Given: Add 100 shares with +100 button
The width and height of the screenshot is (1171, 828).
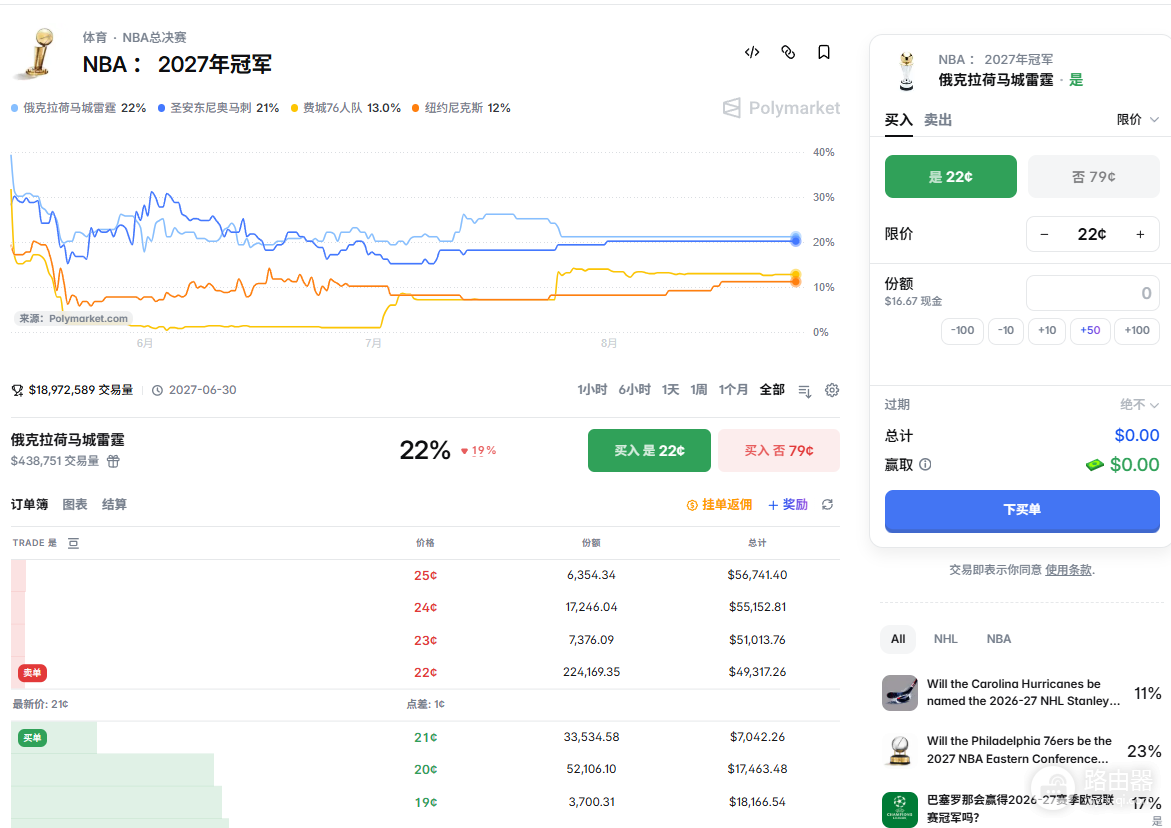Looking at the screenshot, I should (x=1137, y=330).
